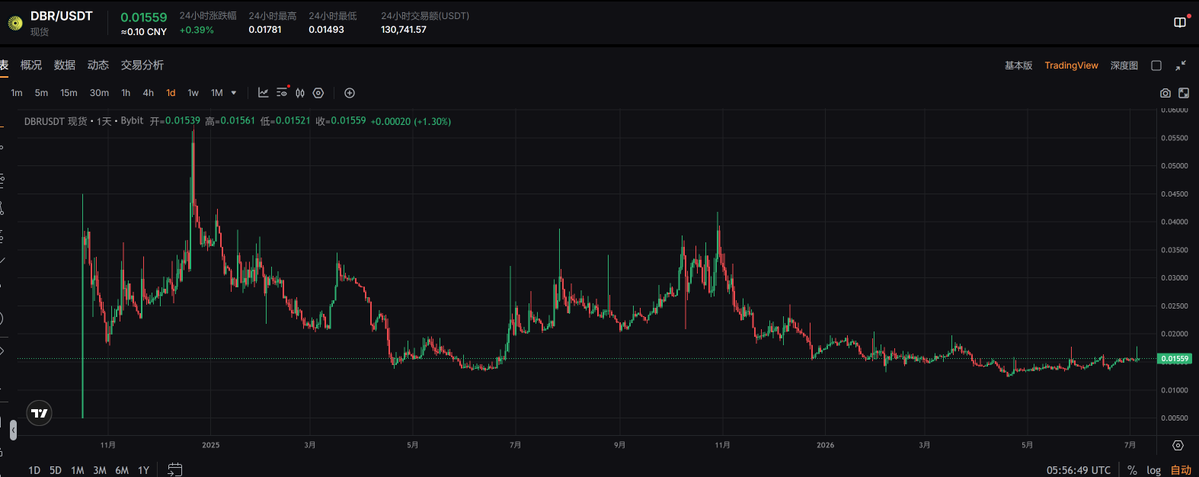Image resolution: width=1199 pixels, height=477 pixels.
Task: Set date range to 1Y
Action: point(143,470)
